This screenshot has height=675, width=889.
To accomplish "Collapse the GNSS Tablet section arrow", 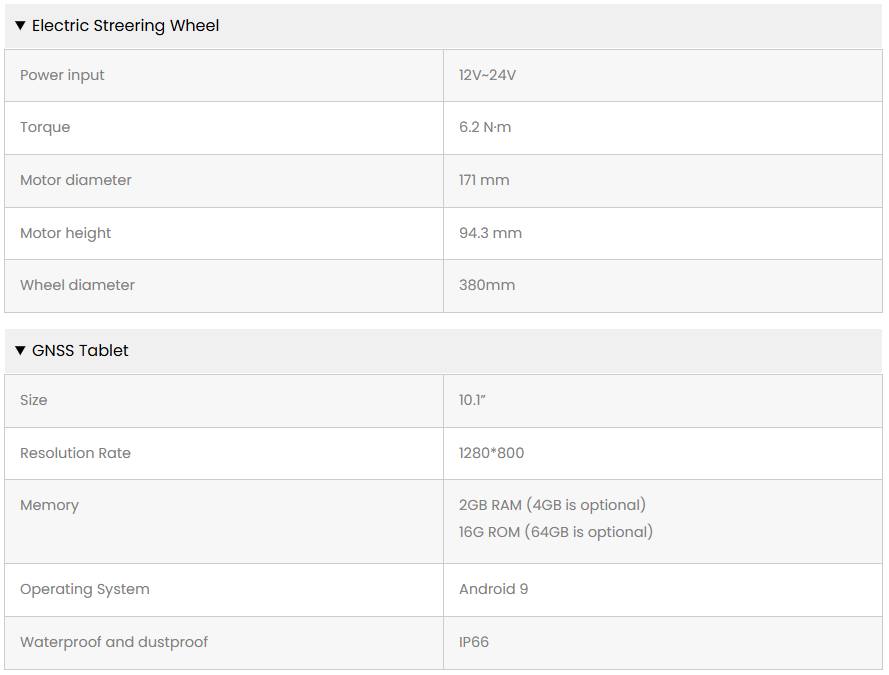I will coord(20,351).
